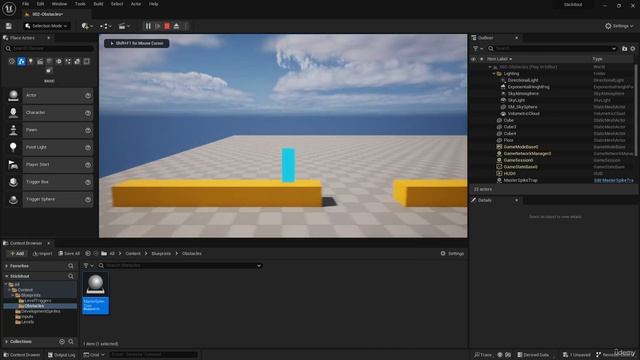Image resolution: width=640 pixels, height=360 pixels.
Task: Click the Edit MasterSpikeTrap link
Action: 613,180
